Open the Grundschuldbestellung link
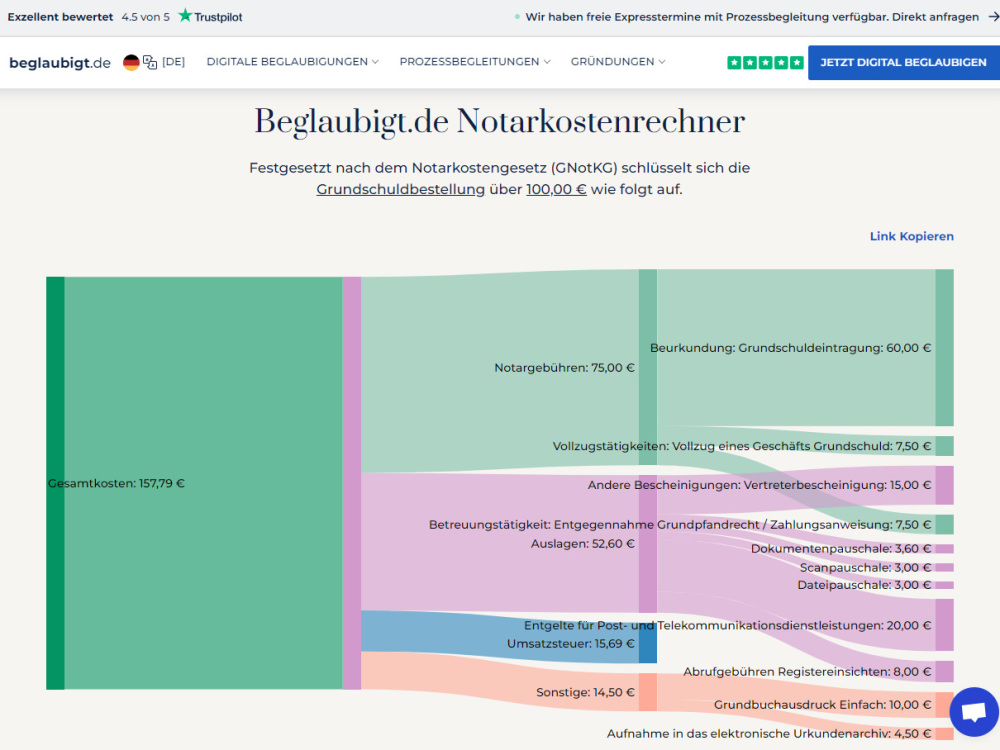1000x750 pixels. [401, 189]
